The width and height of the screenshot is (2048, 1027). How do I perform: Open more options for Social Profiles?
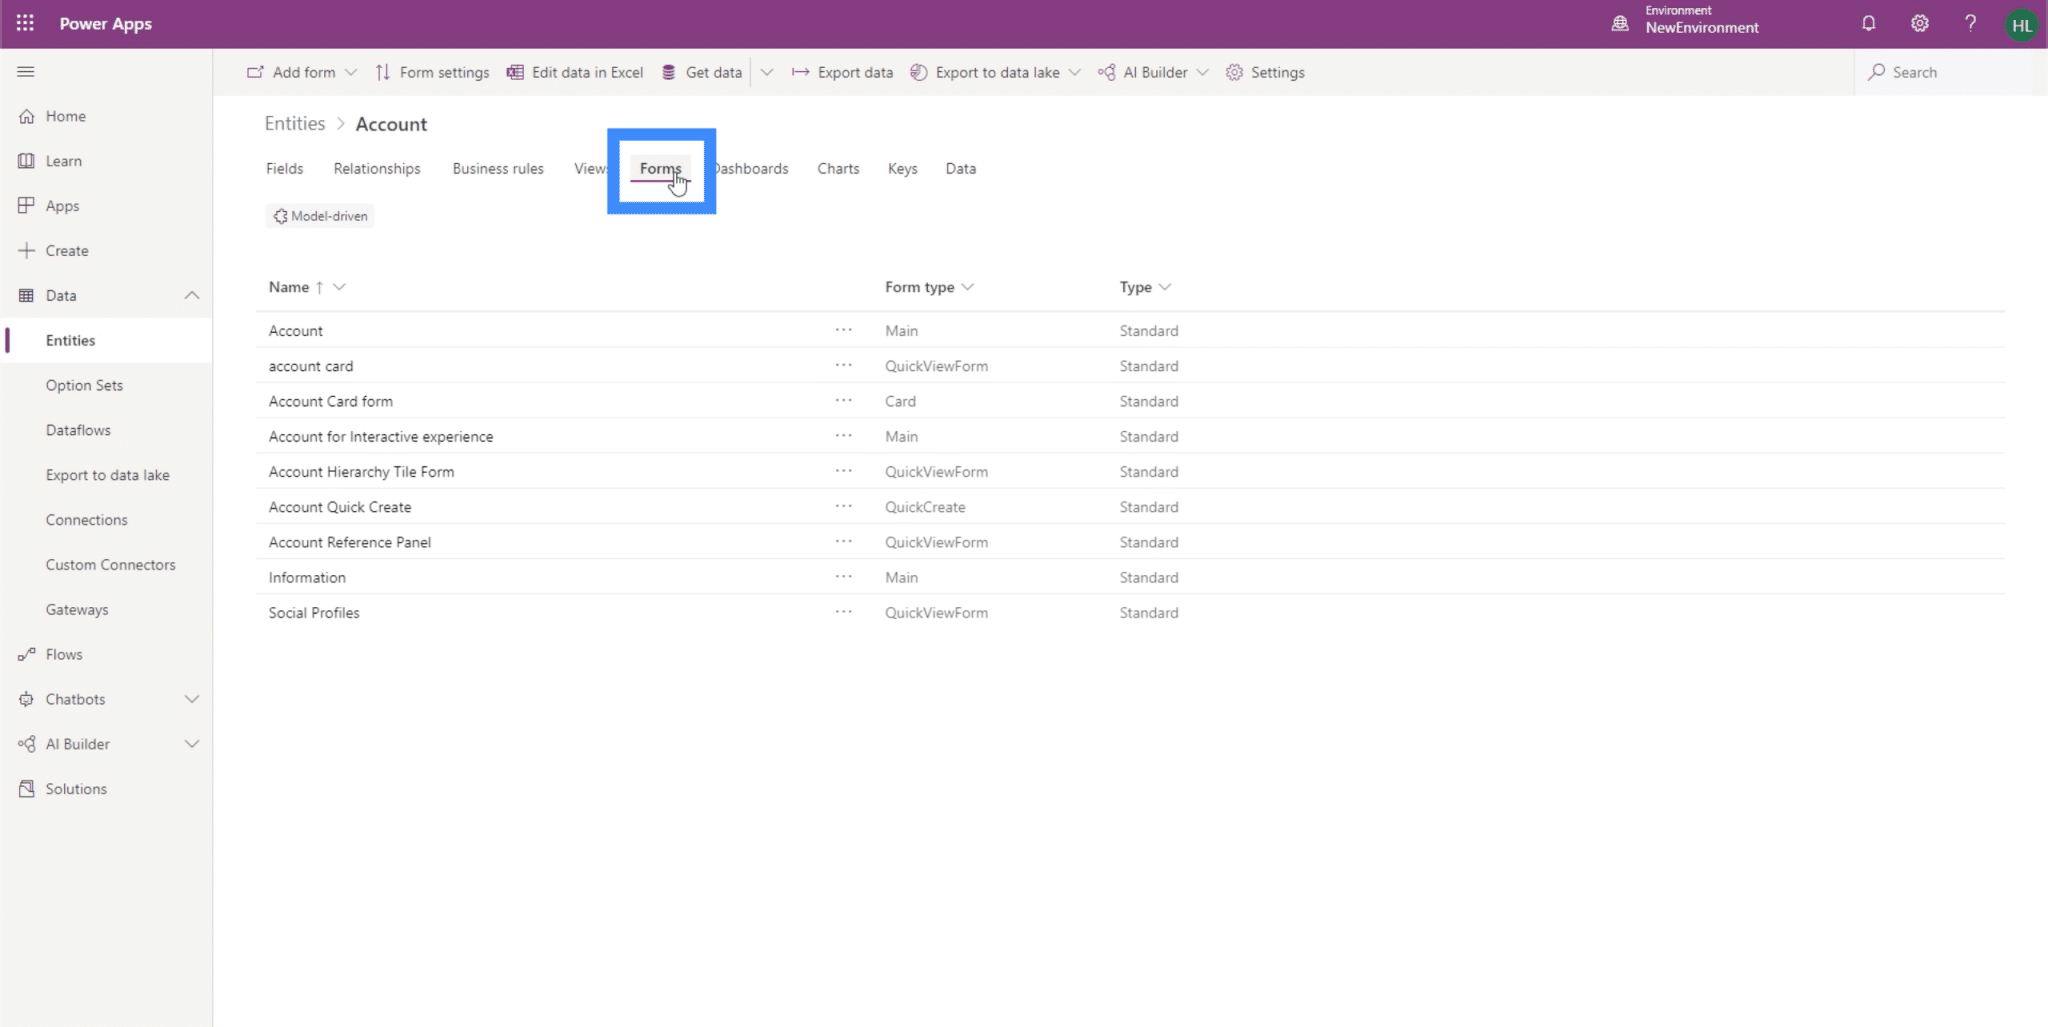844,612
